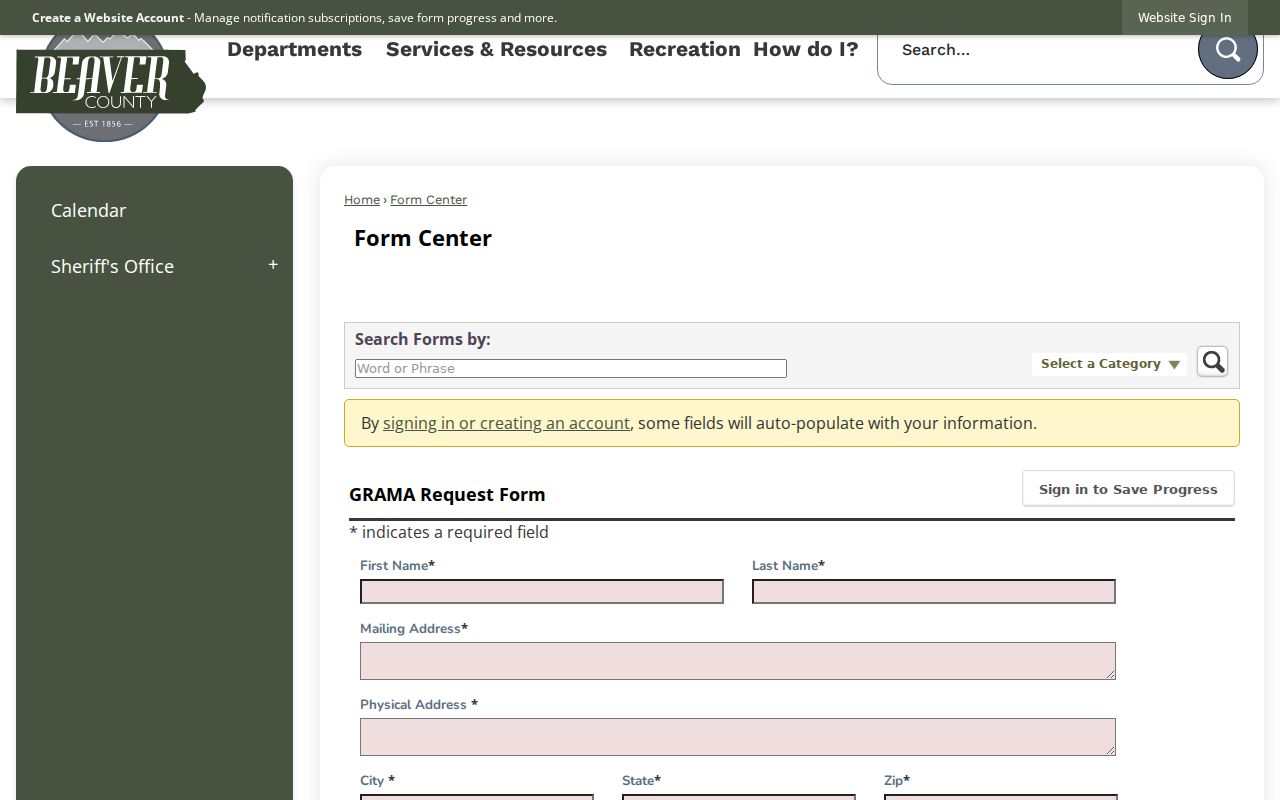Screen dimensions: 1280x800
Task: Focus the Physical Address field
Action: click(738, 737)
